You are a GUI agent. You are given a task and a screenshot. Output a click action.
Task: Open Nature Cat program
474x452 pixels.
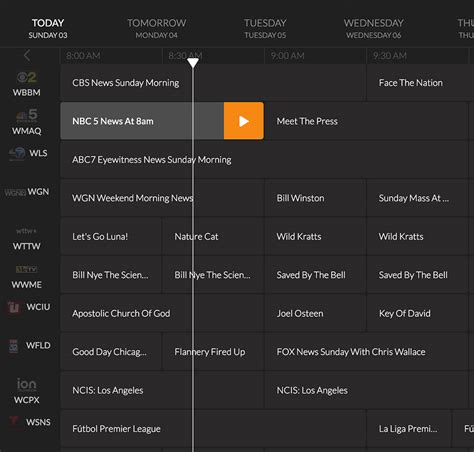point(213,236)
